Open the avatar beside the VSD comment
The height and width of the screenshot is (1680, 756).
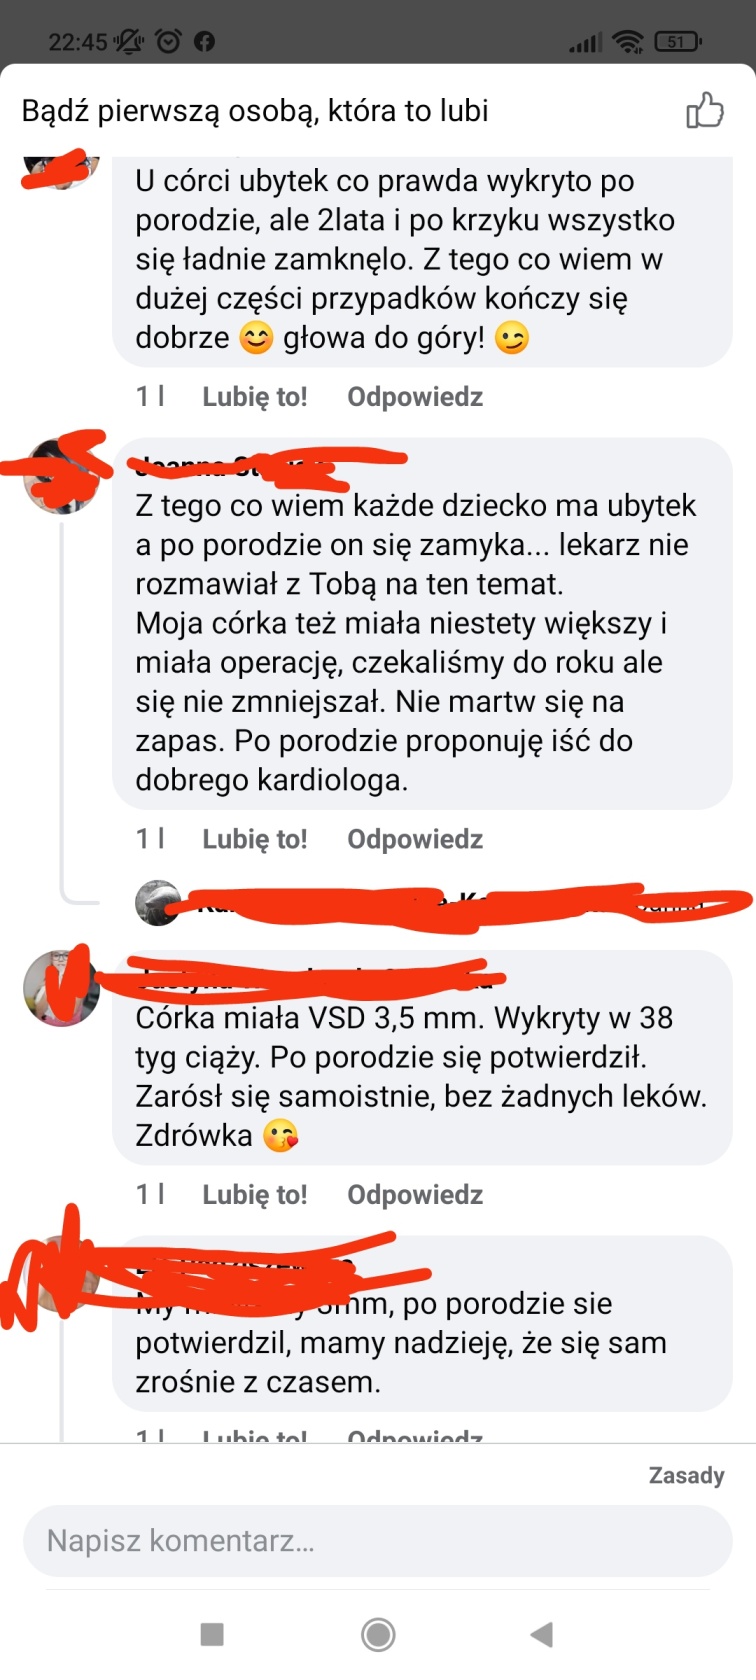pos(62,988)
